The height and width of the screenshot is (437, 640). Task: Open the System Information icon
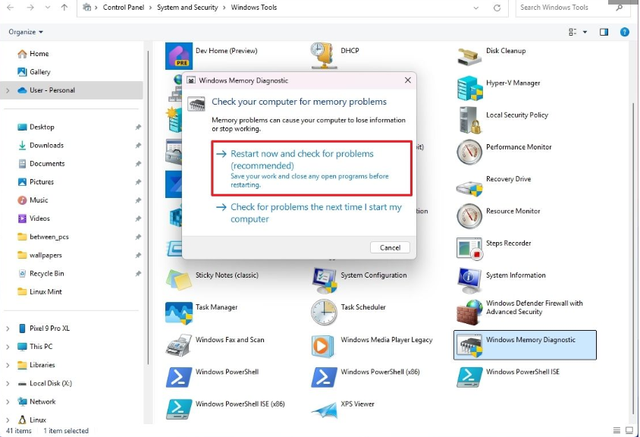coord(469,281)
